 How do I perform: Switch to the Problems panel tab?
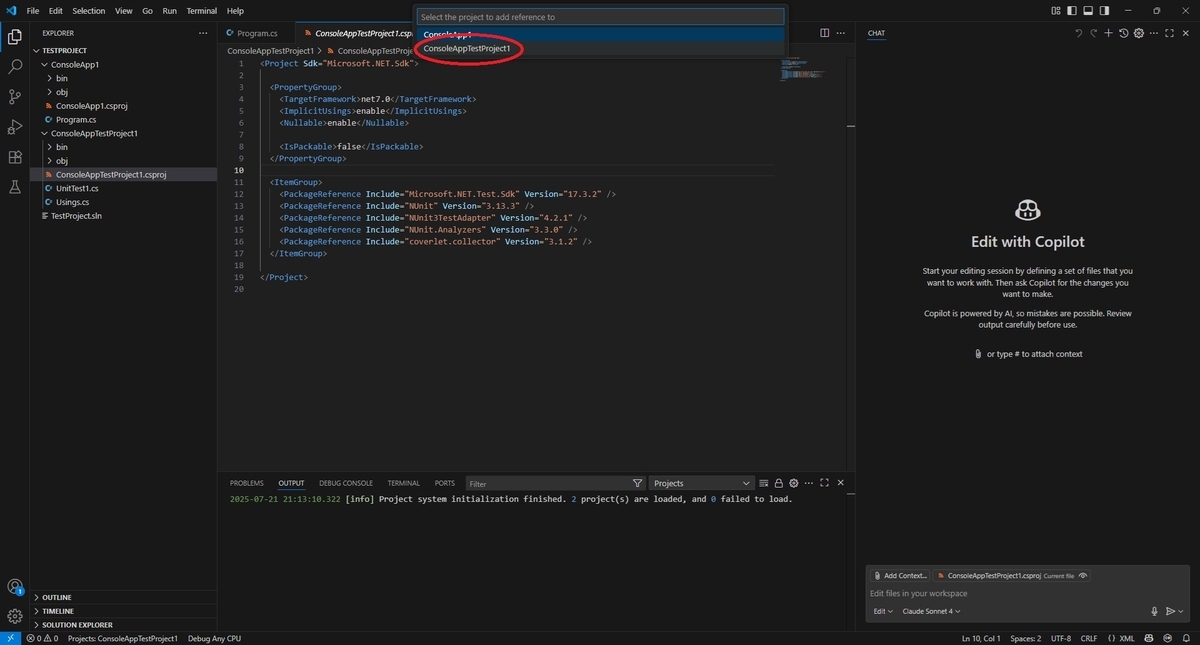pos(247,483)
